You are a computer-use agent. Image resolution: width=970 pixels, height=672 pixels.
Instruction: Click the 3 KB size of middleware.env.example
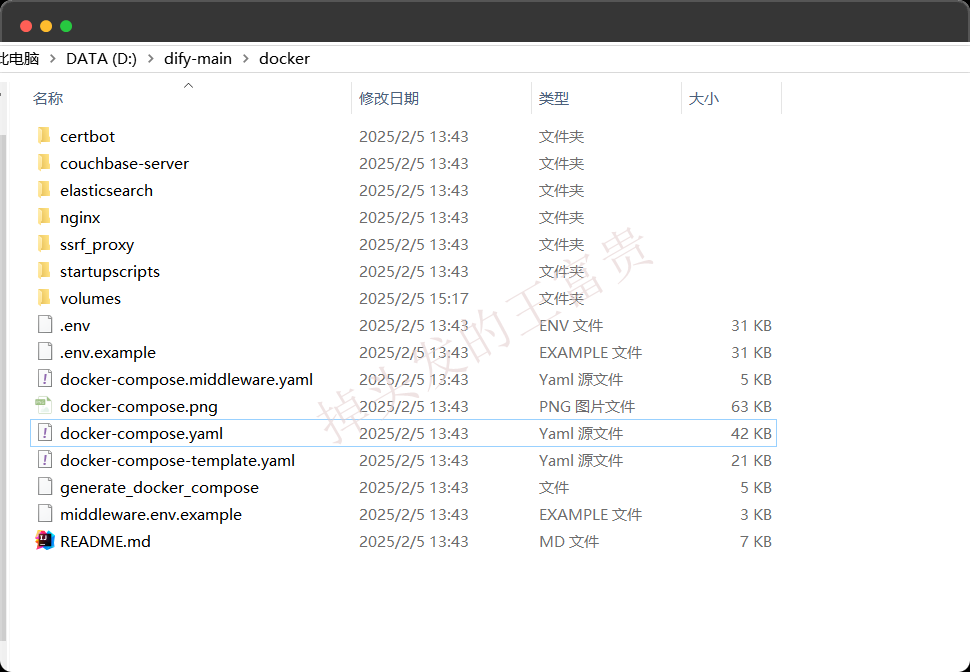pyautogui.click(x=756, y=515)
